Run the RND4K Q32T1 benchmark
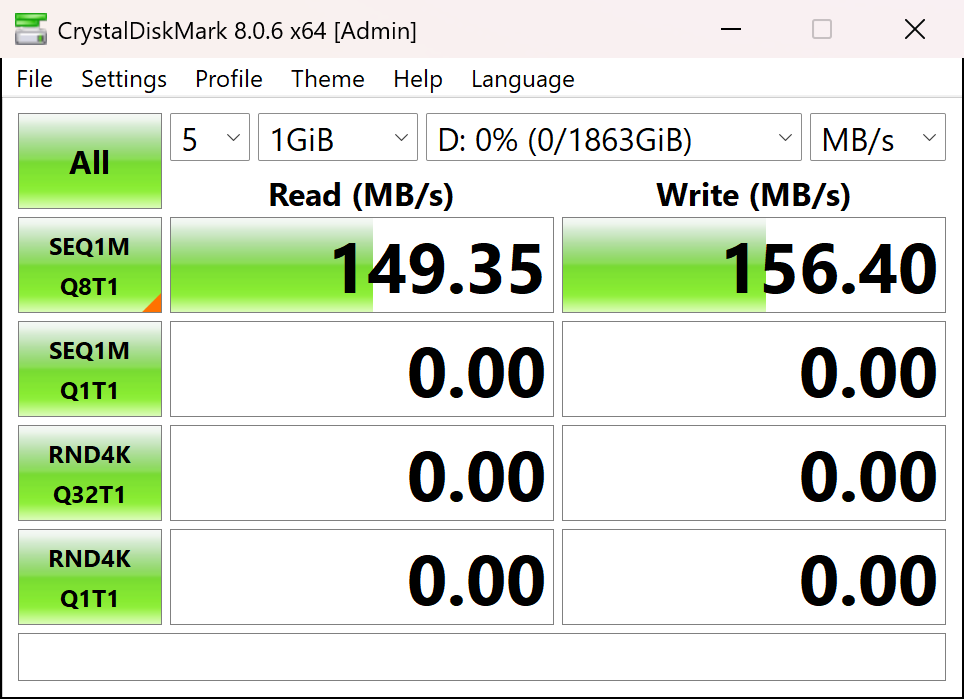 coord(89,473)
